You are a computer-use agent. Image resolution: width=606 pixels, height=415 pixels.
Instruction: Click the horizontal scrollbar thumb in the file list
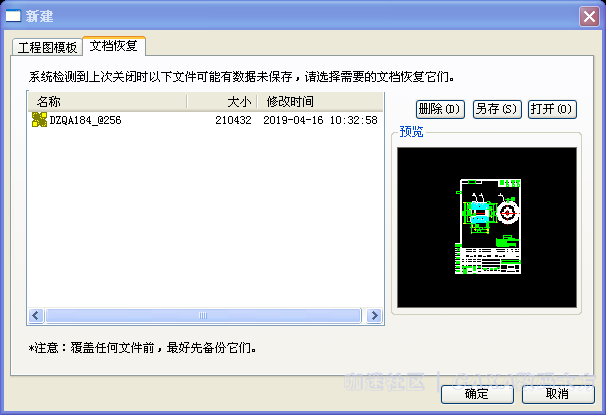tap(203, 316)
